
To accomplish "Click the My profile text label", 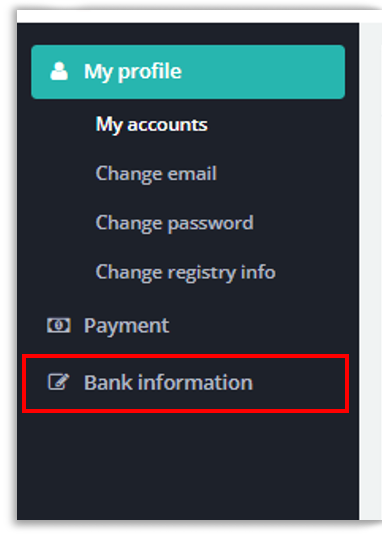I will [133, 72].
